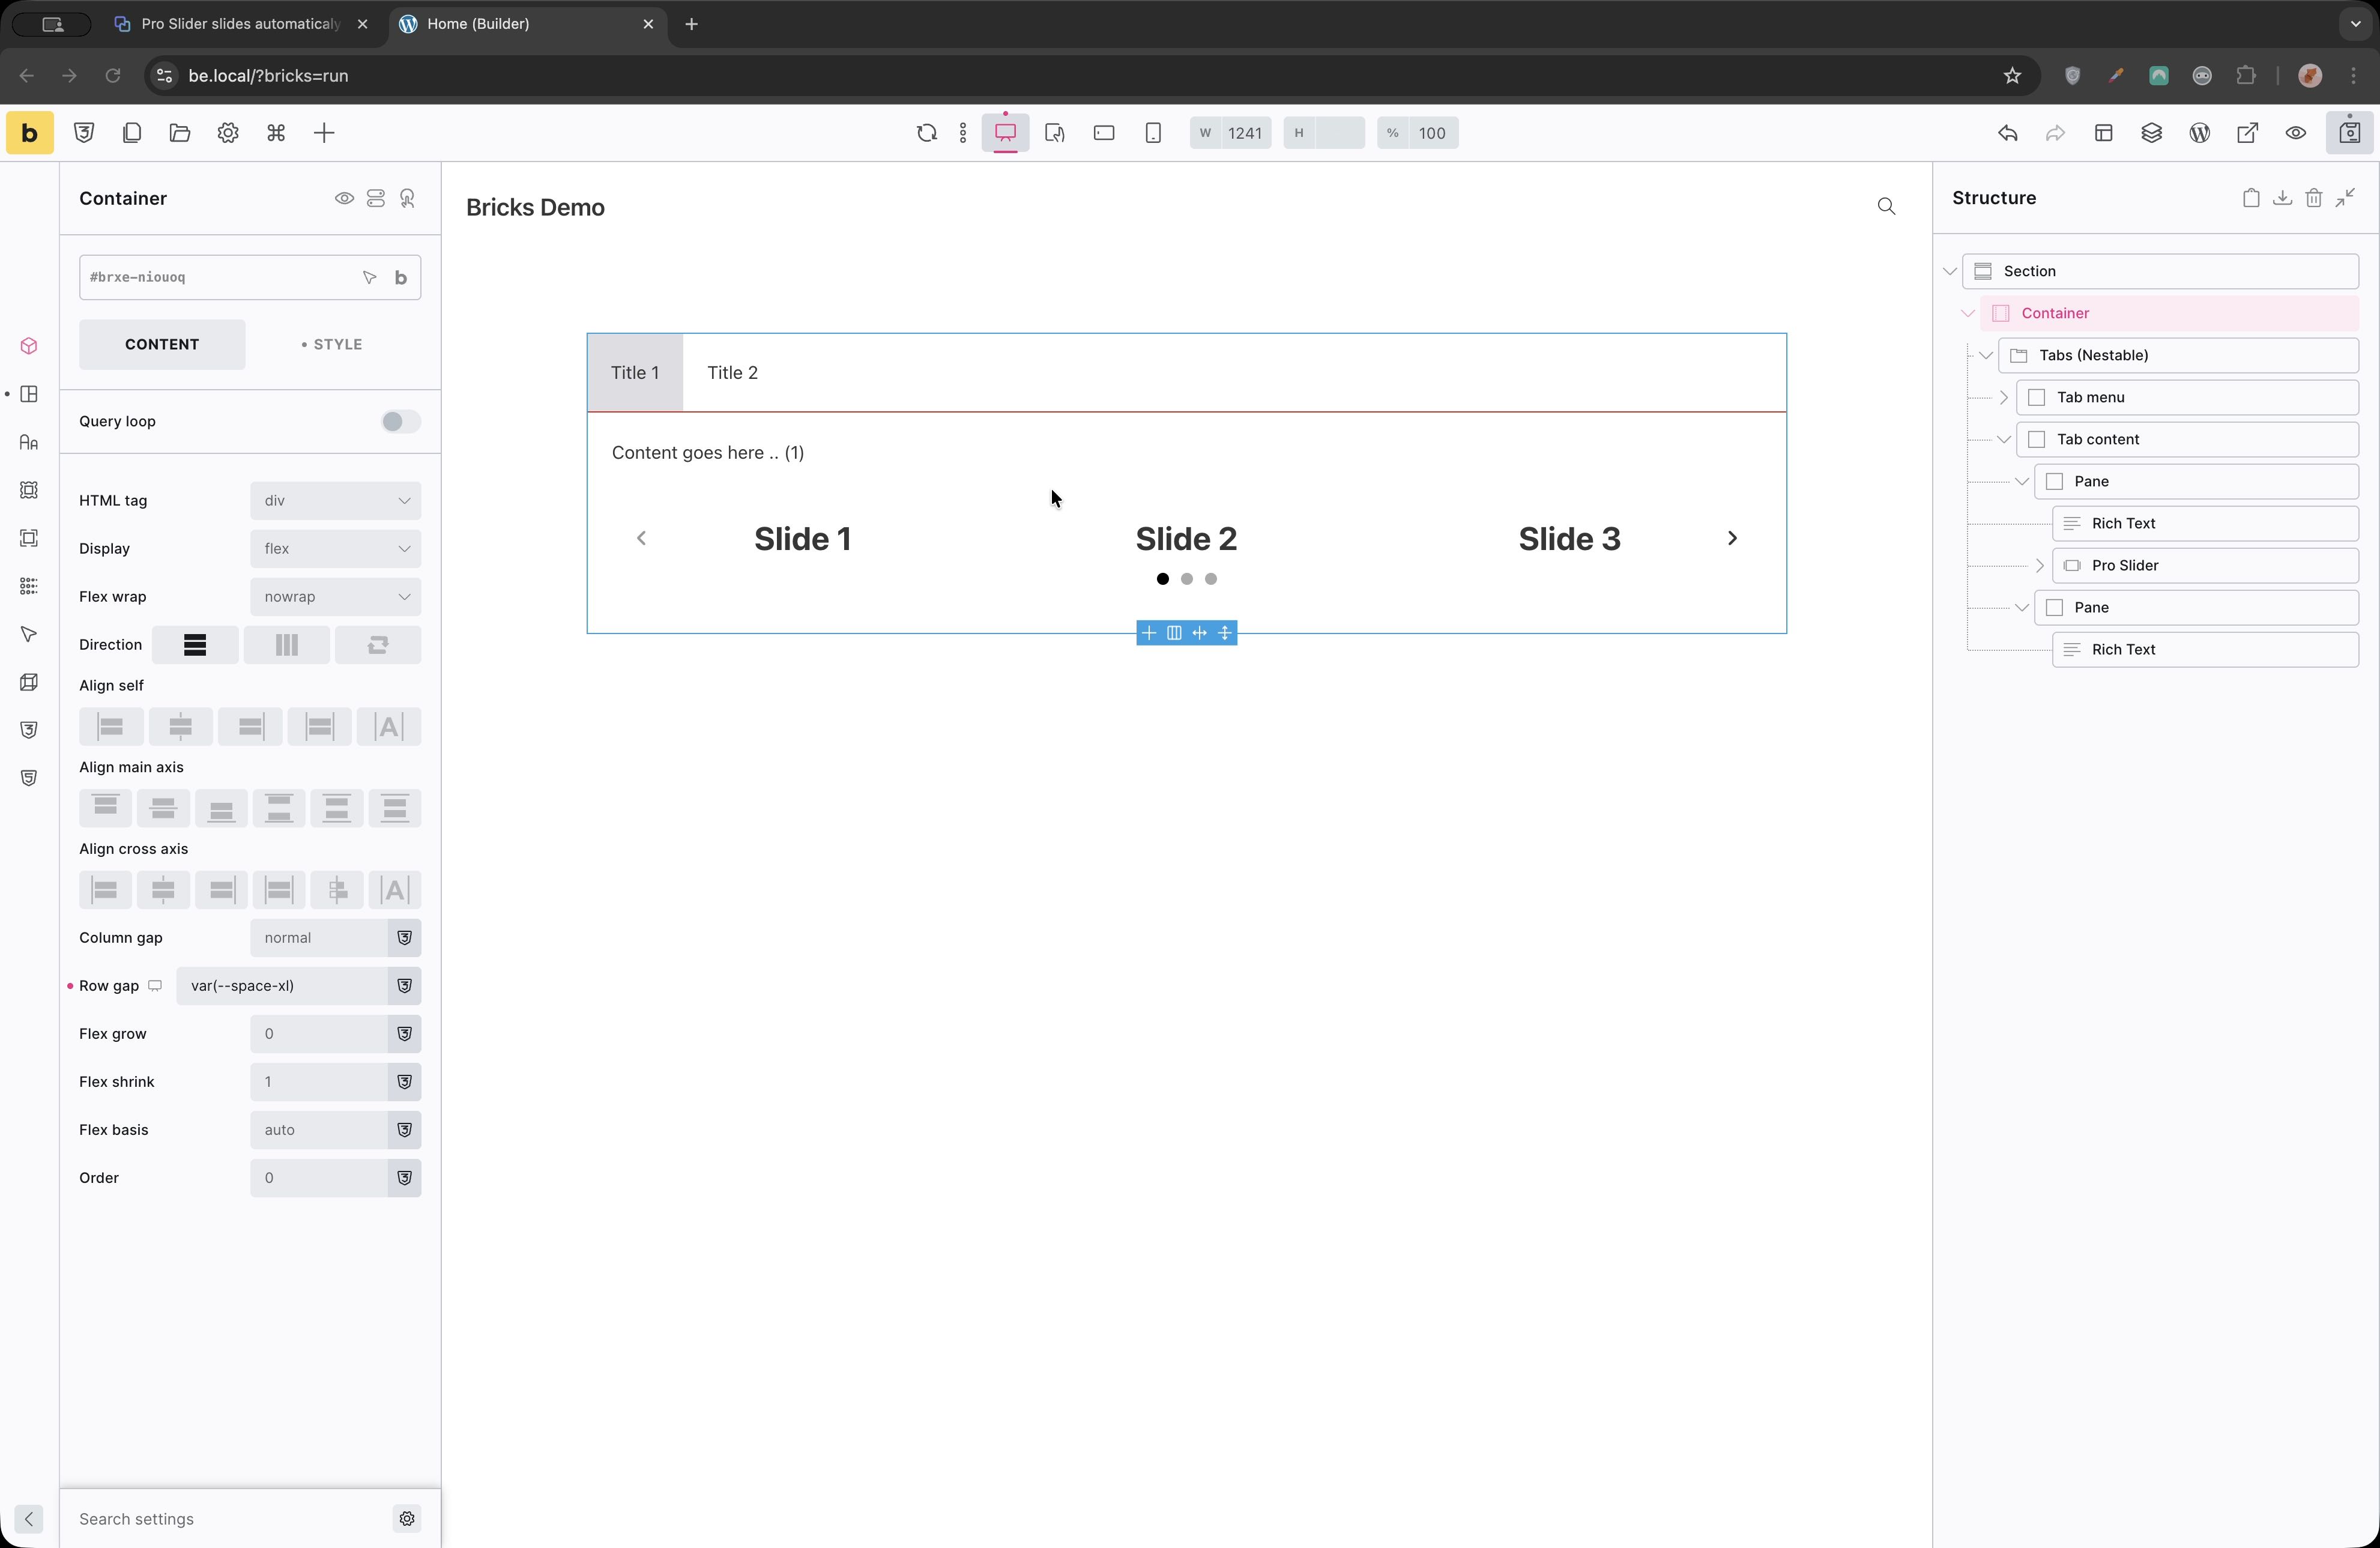This screenshot has width=2380, height=1548.
Task: Toggle Container visibility eye icon in panel
Action: coord(344,199)
